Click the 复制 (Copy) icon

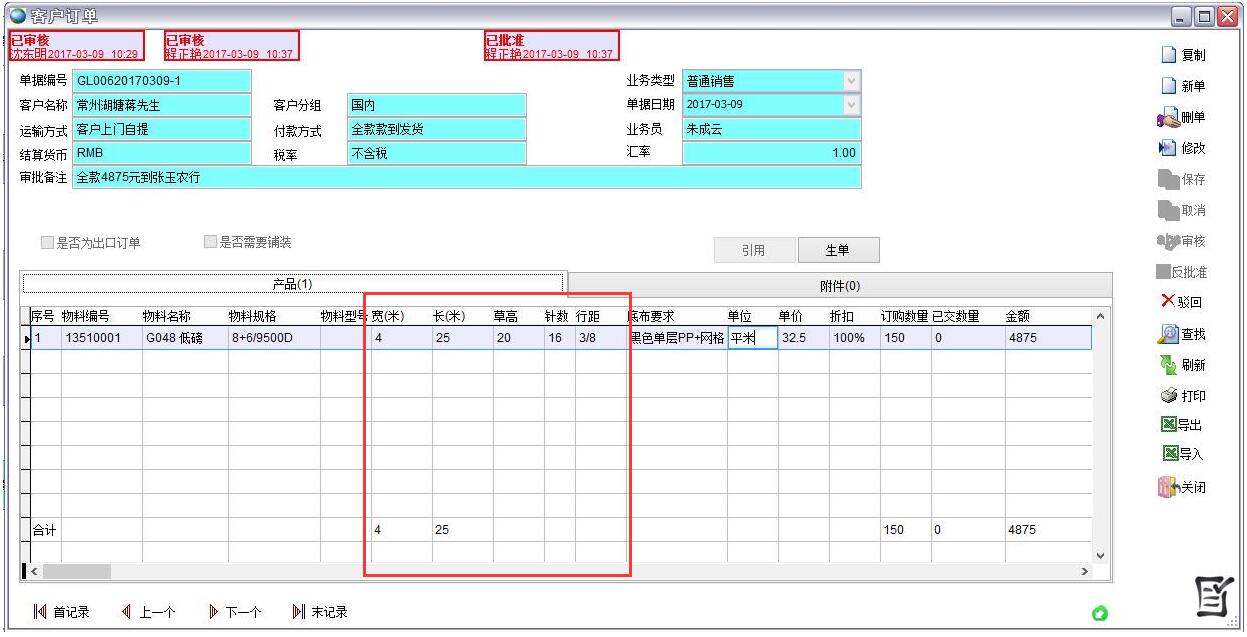(x=1186, y=54)
